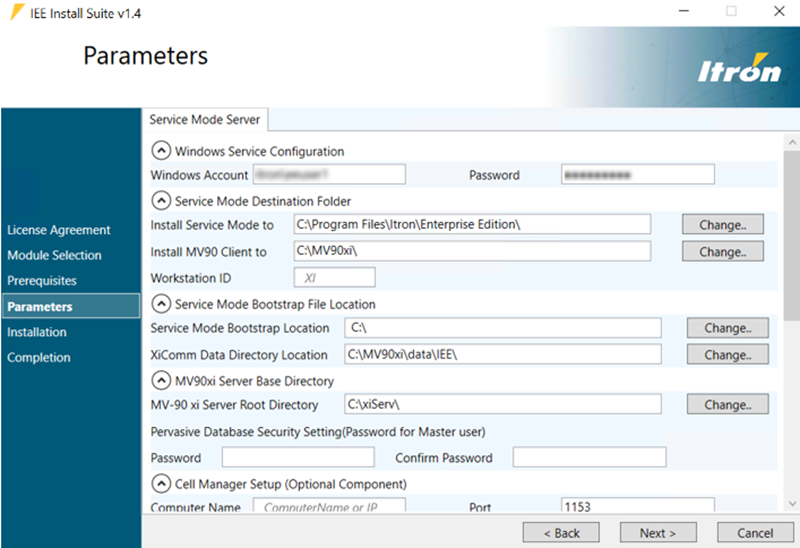
Task: Collapse the Service Mode Bootstrap File Location section
Action: (161, 304)
